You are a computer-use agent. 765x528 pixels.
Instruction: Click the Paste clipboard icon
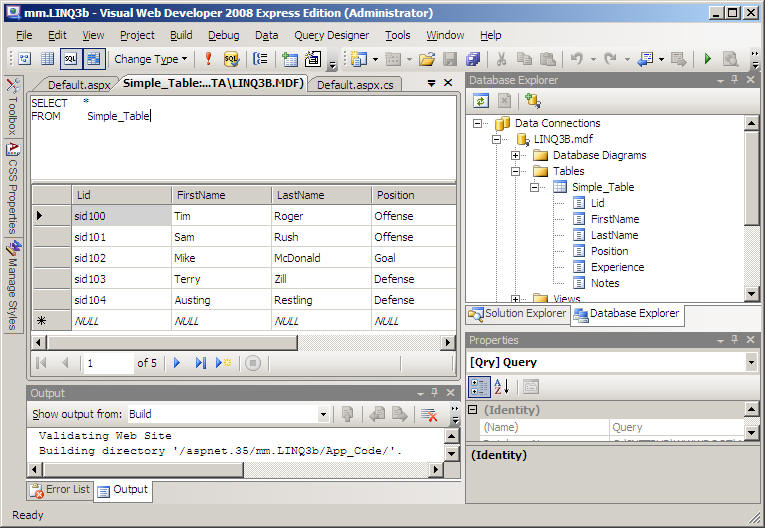coord(548,59)
